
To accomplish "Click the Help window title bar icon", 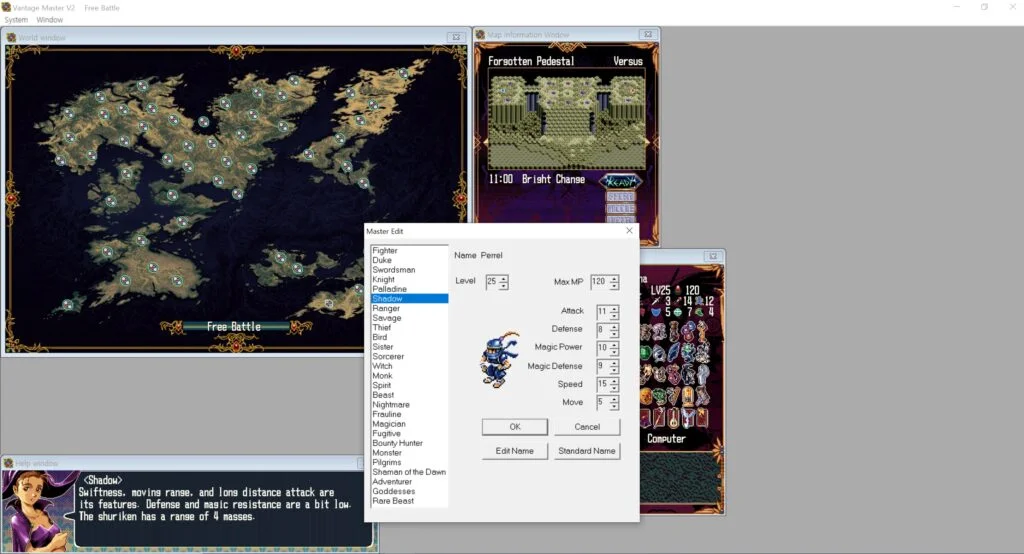I will point(8,463).
